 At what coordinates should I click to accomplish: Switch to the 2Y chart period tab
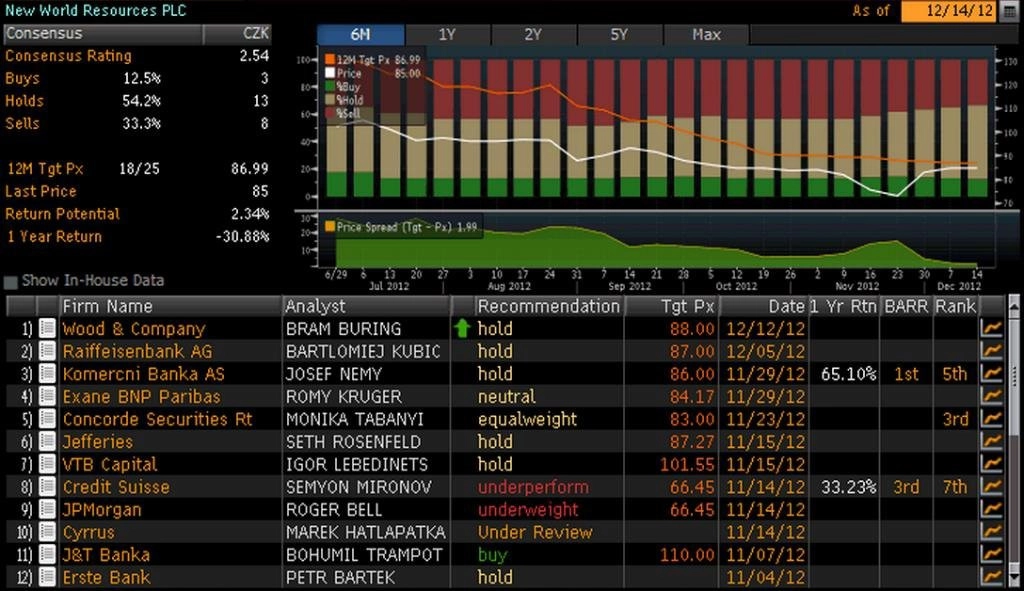click(x=534, y=35)
